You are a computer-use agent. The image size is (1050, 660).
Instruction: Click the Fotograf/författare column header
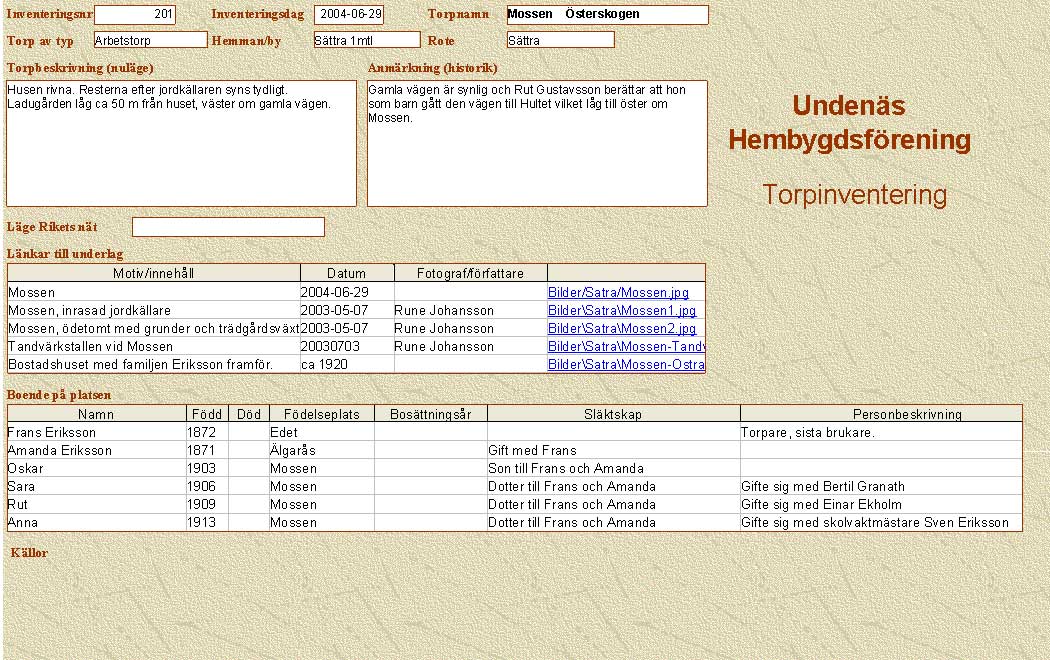[x=470, y=273]
